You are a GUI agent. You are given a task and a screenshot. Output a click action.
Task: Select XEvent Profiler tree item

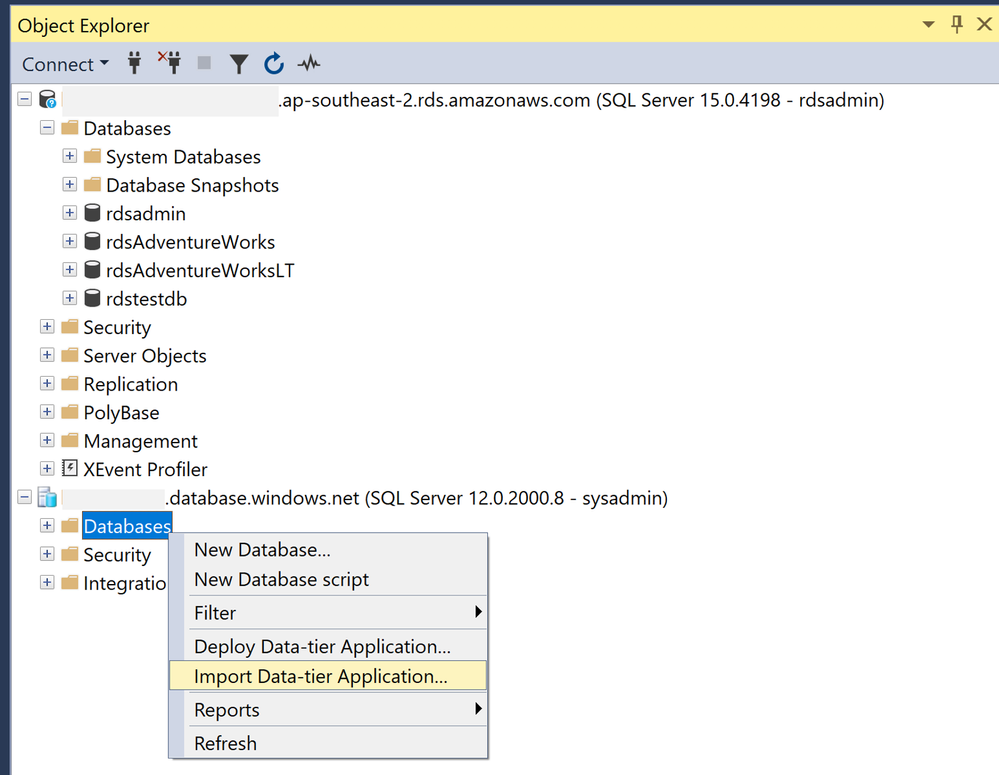click(145, 470)
